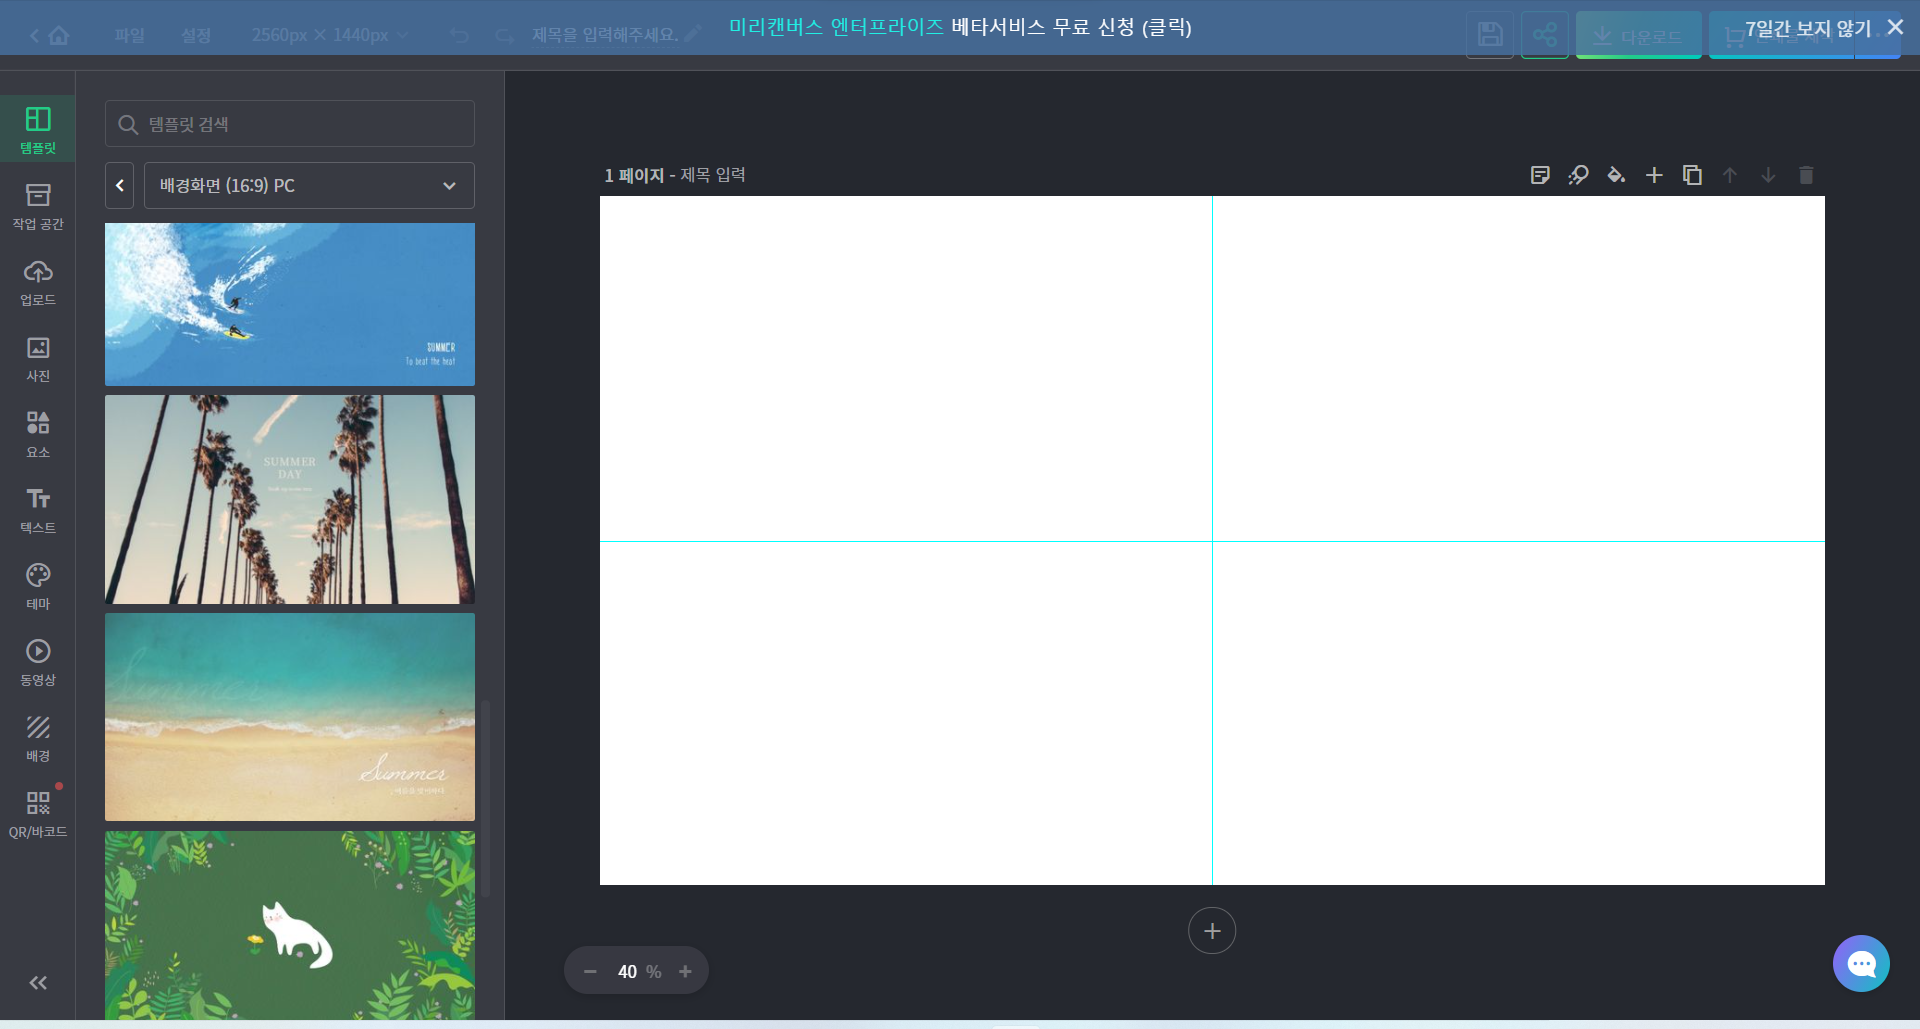Click the enterprise beta service banner link

point(960,27)
